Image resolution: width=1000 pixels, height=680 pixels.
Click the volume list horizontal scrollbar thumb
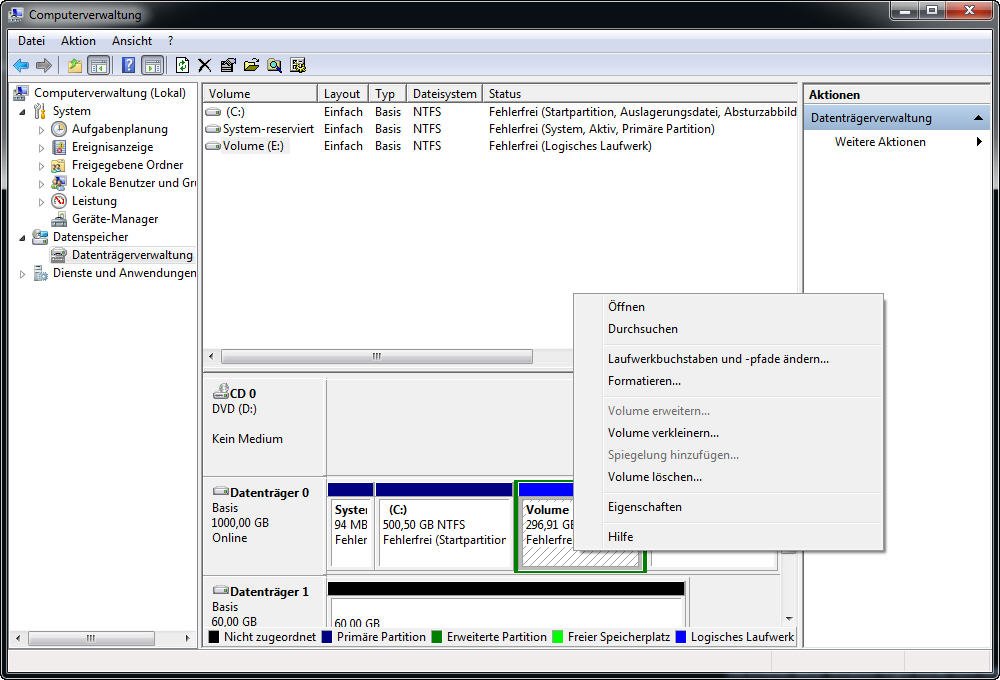tap(377, 356)
